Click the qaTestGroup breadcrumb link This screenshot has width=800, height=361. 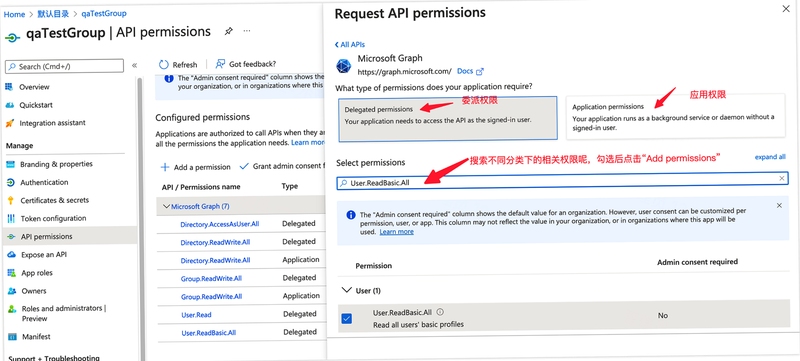(x=104, y=13)
